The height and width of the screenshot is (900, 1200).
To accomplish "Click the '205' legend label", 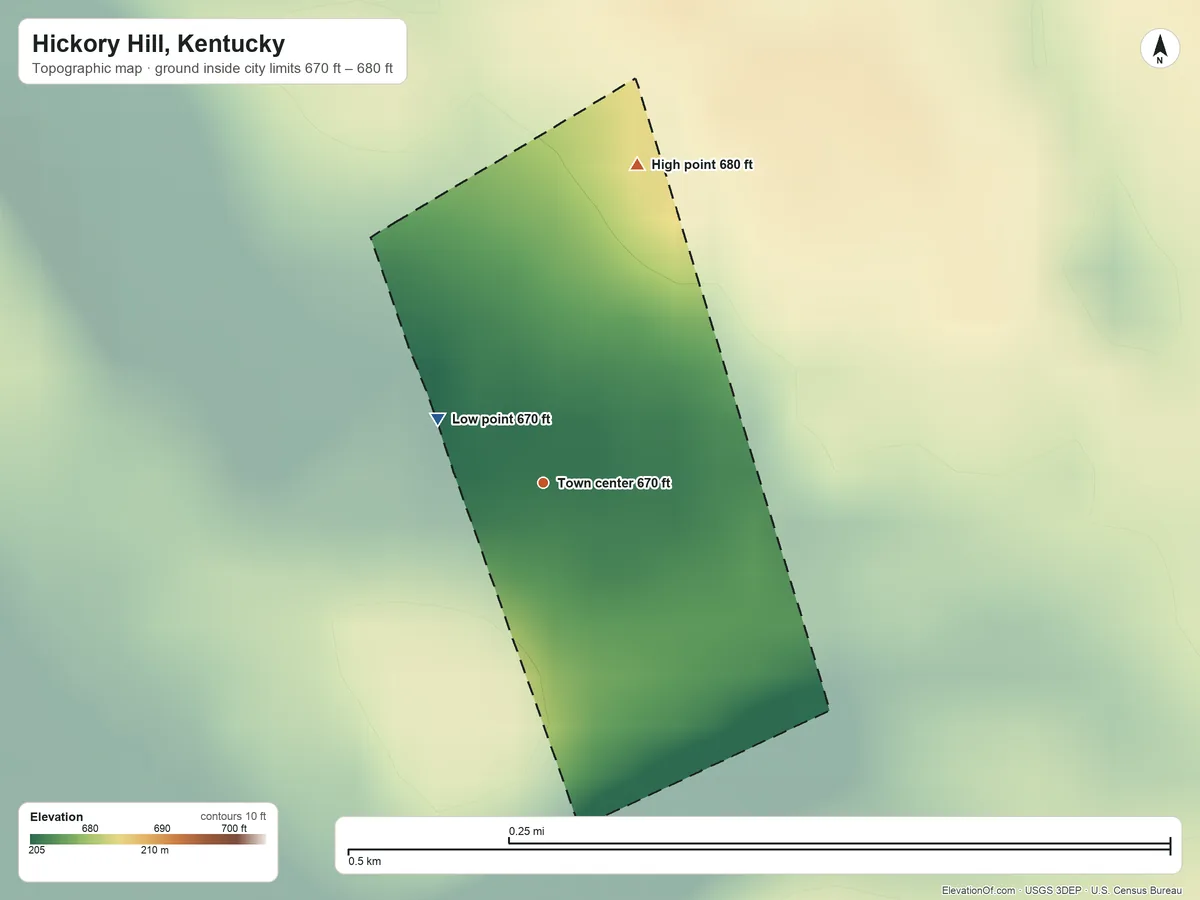I will (x=37, y=851).
